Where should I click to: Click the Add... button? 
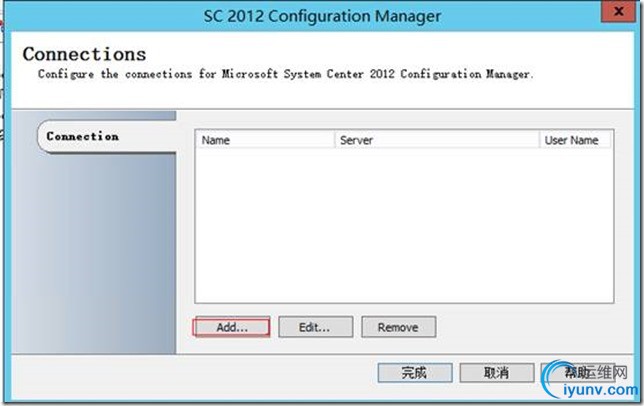(x=231, y=327)
